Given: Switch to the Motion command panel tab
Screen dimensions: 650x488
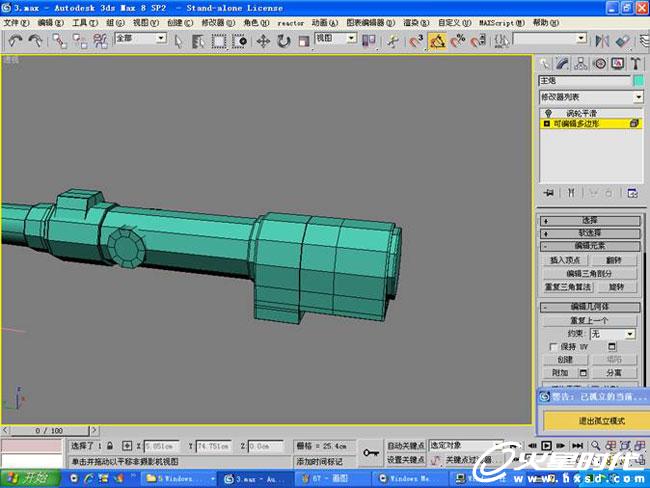Looking at the screenshot, I should pyautogui.click(x=599, y=63).
